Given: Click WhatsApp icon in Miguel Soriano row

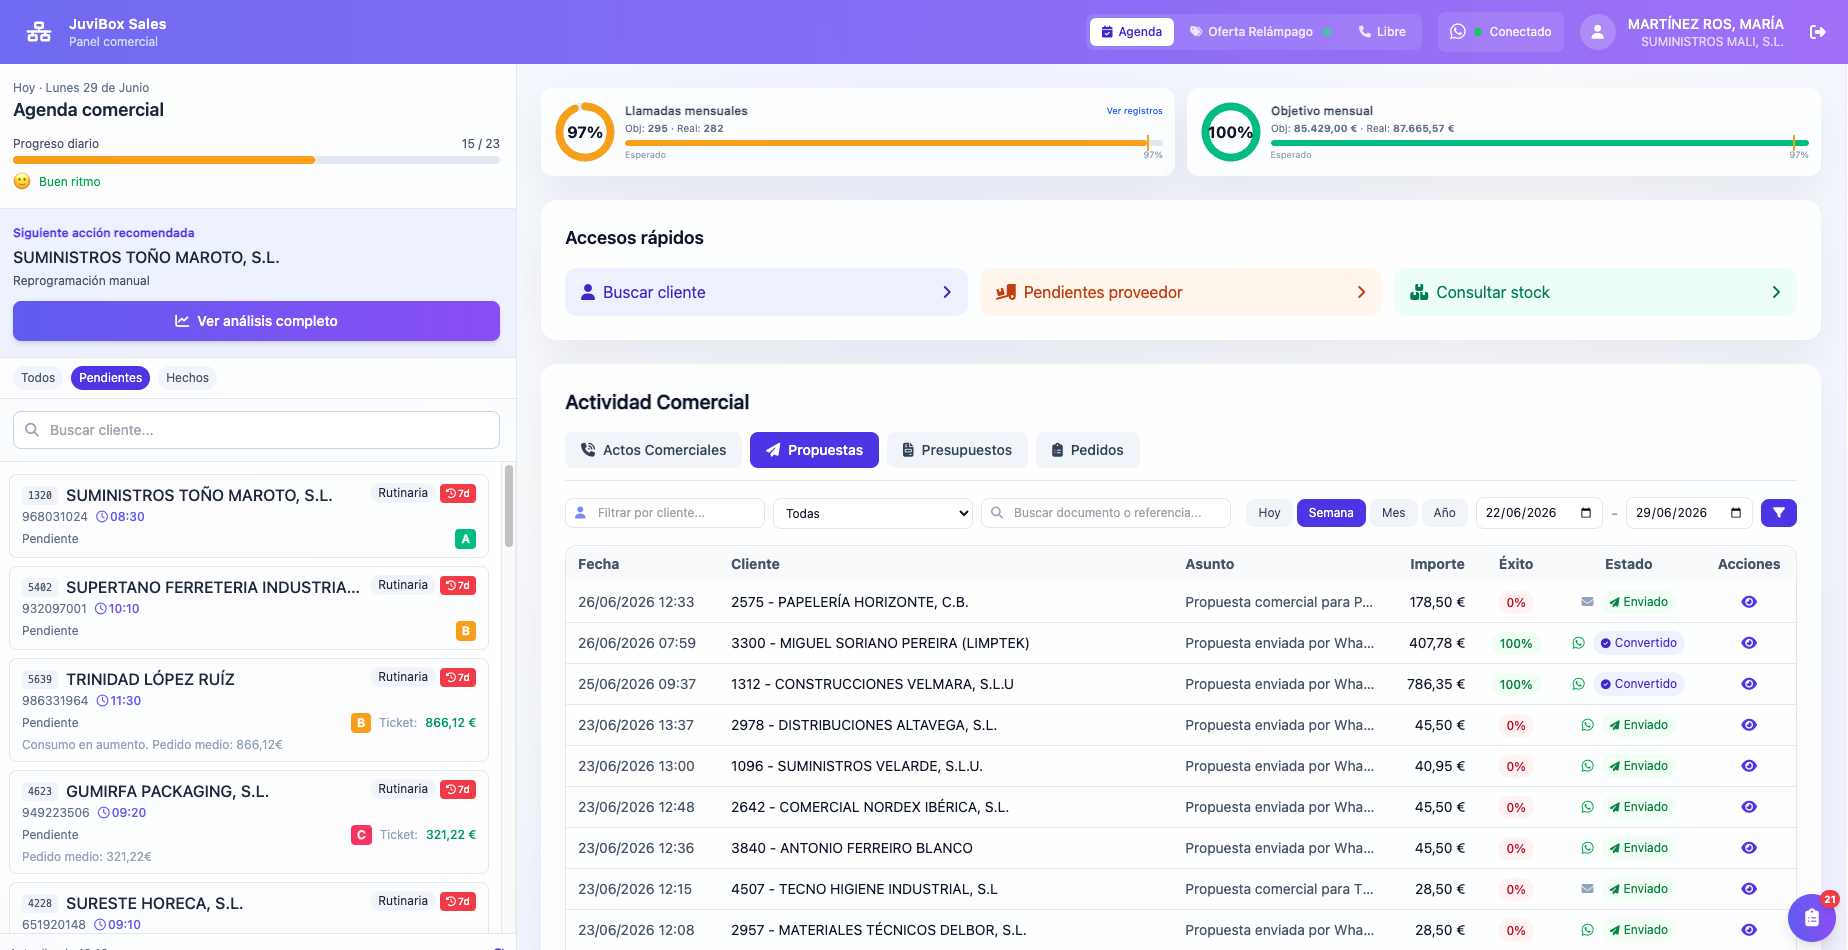Looking at the screenshot, I should click(x=1578, y=643).
